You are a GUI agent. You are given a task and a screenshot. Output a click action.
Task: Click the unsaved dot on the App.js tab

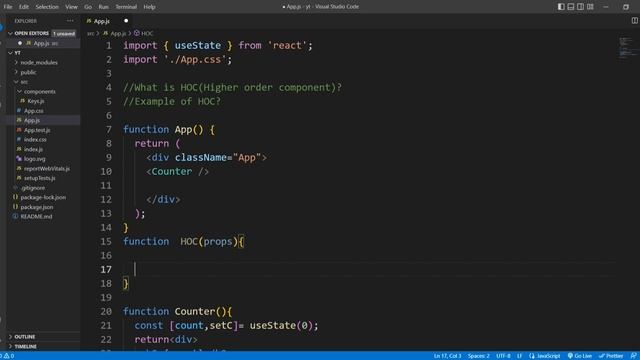[126, 21]
